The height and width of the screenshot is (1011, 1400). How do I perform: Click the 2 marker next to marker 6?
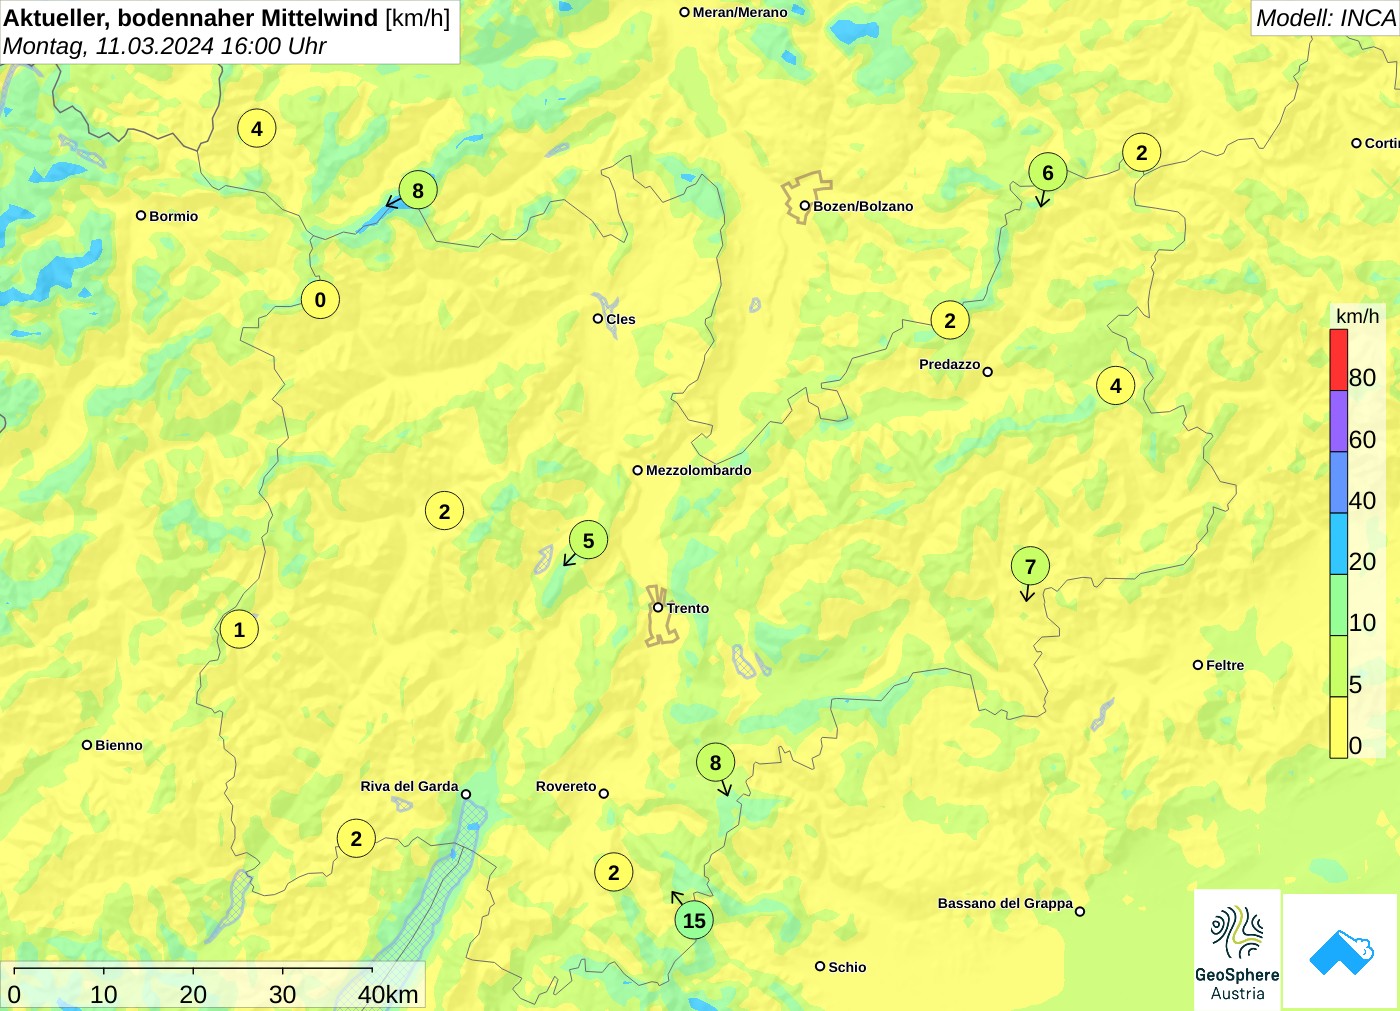point(1142,153)
